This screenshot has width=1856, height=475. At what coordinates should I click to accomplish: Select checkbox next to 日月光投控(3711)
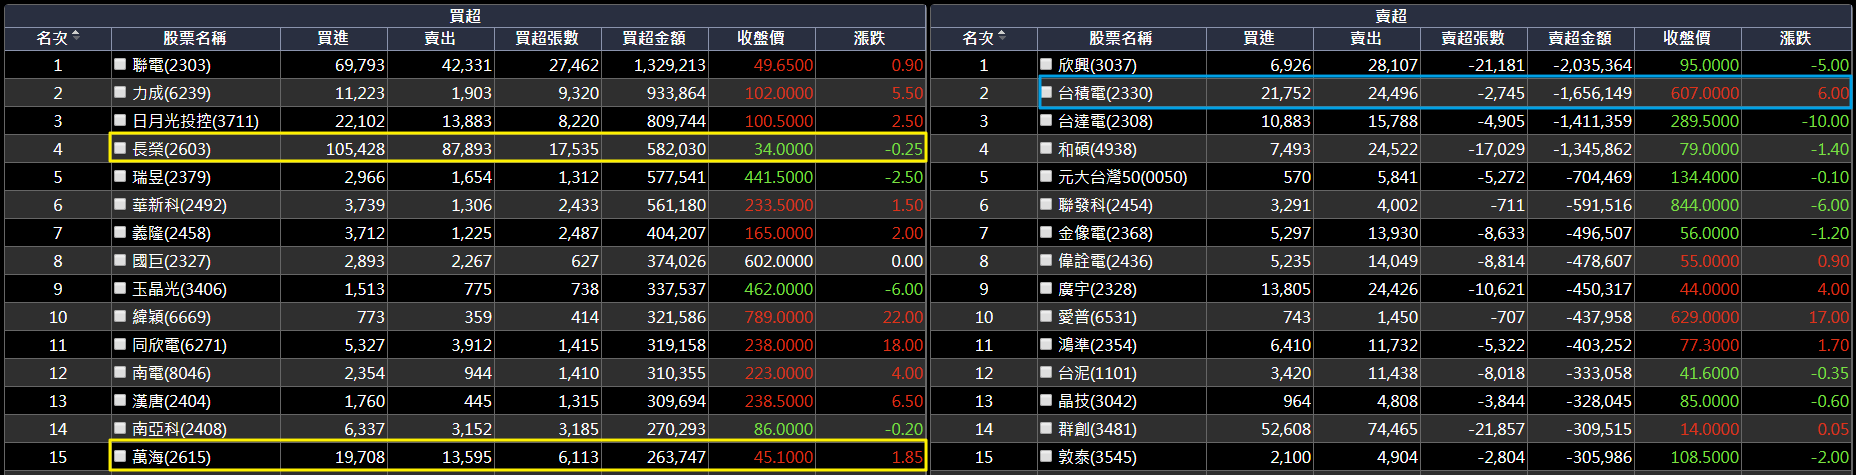coord(120,120)
